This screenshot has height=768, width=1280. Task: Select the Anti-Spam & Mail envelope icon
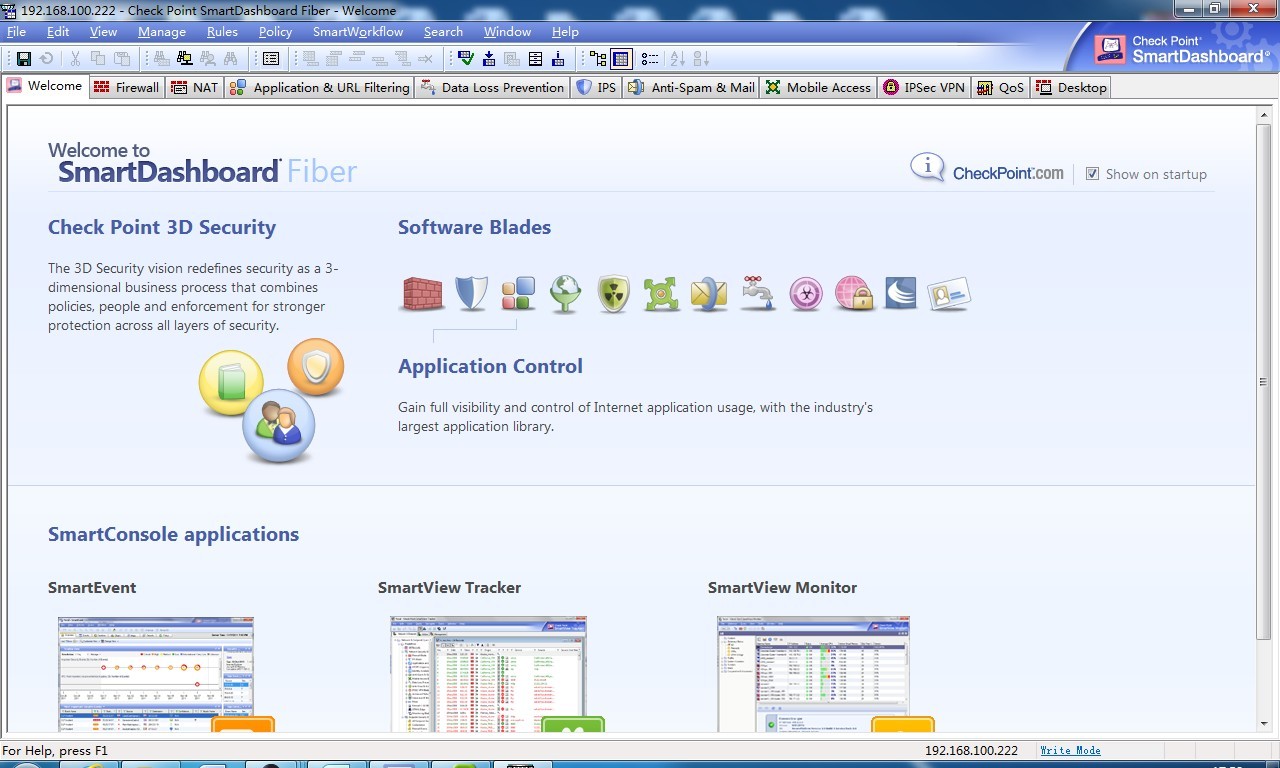(x=709, y=294)
